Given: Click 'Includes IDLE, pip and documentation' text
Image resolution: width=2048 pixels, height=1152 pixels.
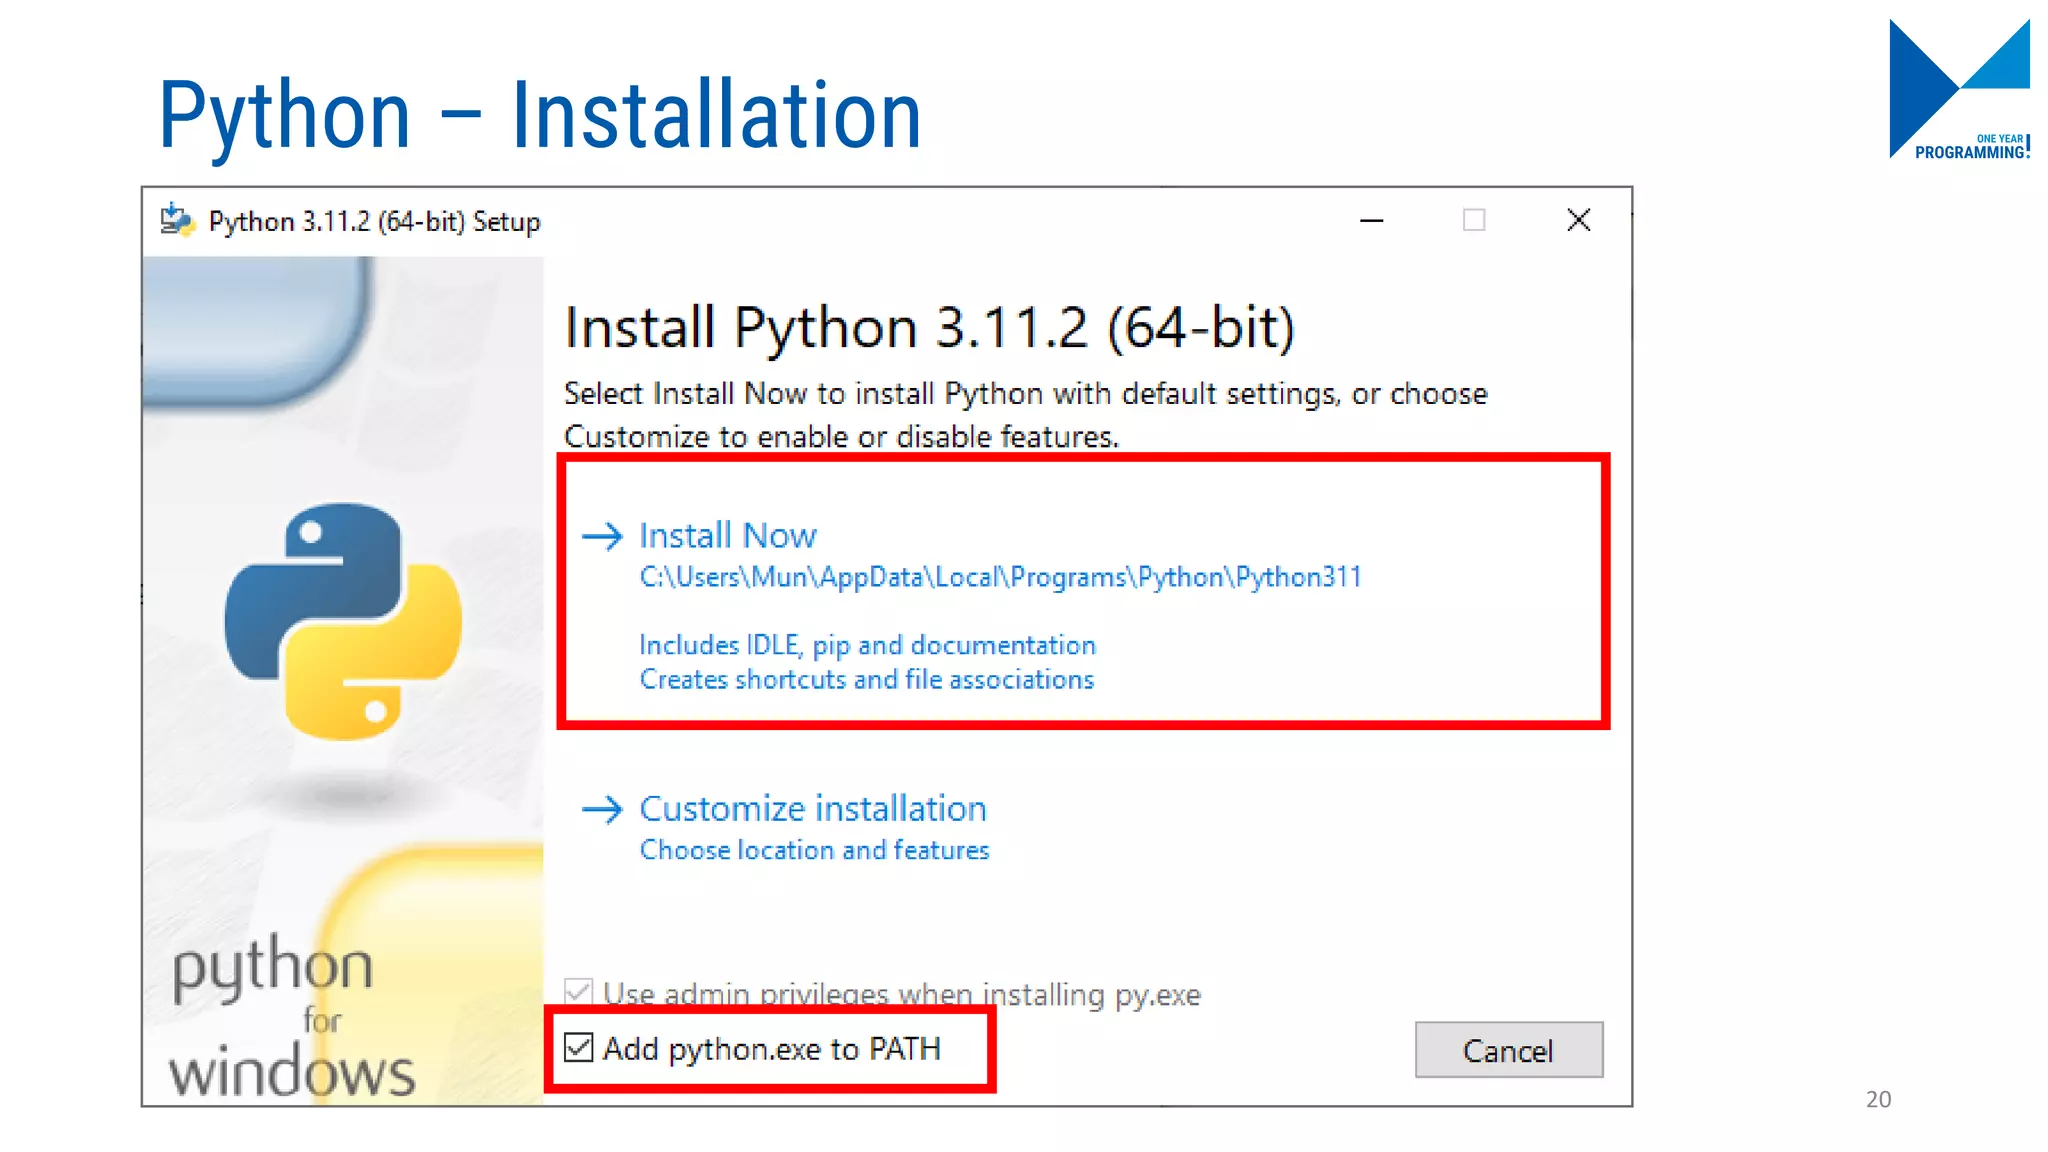Looking at the screenshot, I should pyautogui.click(x=867, y=645).
